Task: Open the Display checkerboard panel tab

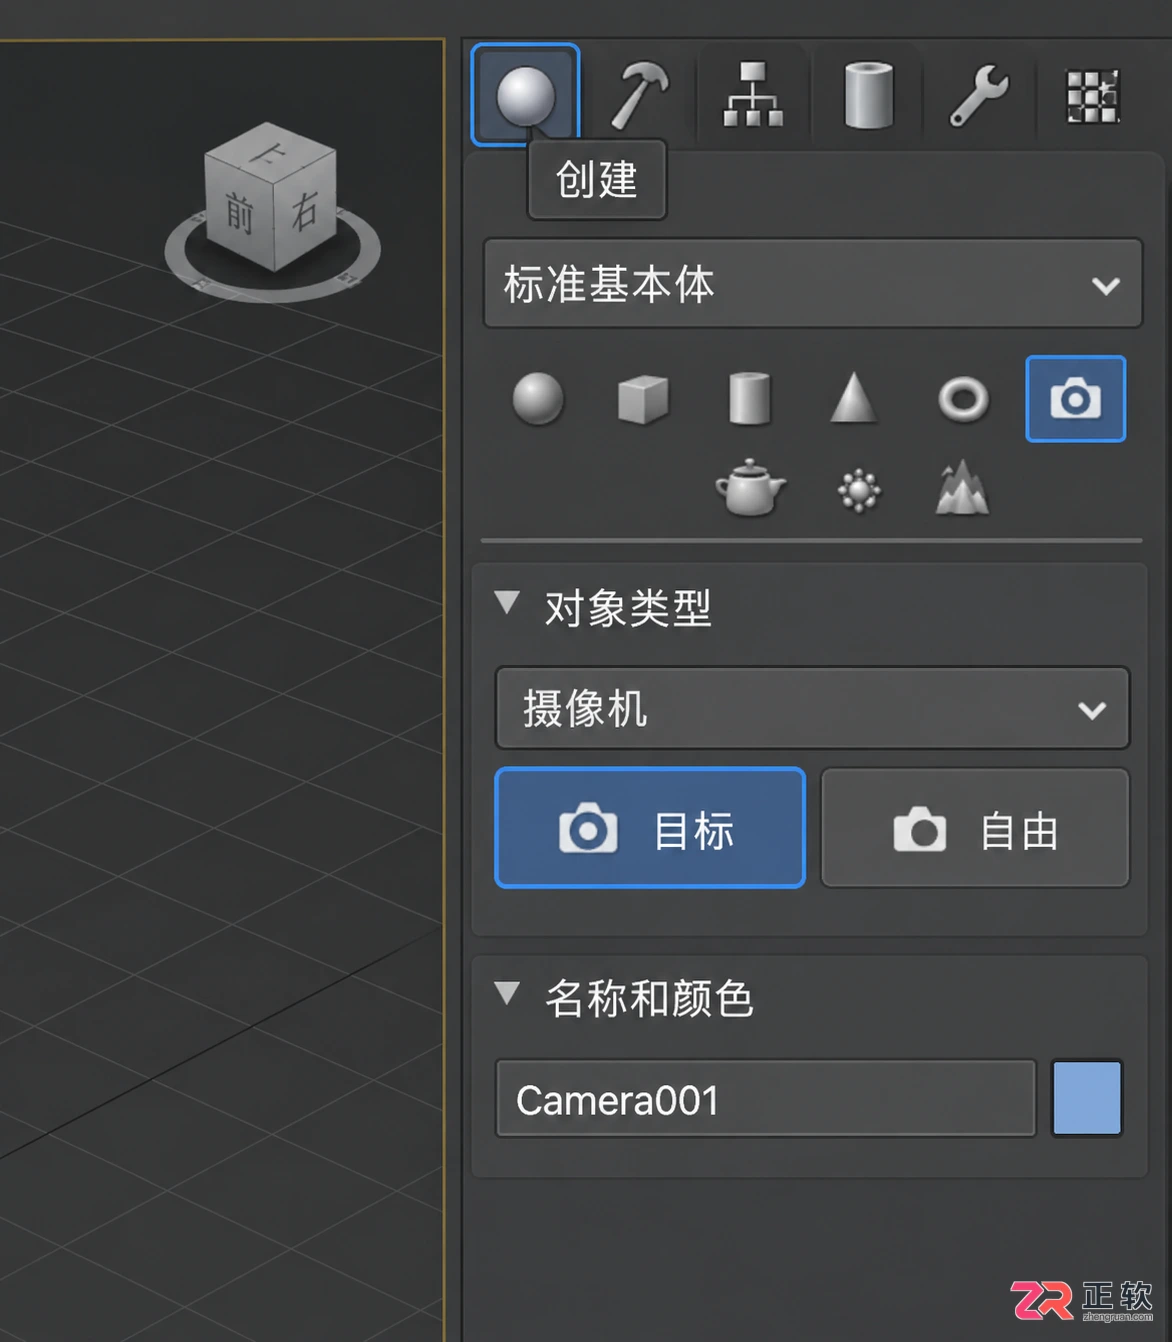Action: click(1092, 95)
